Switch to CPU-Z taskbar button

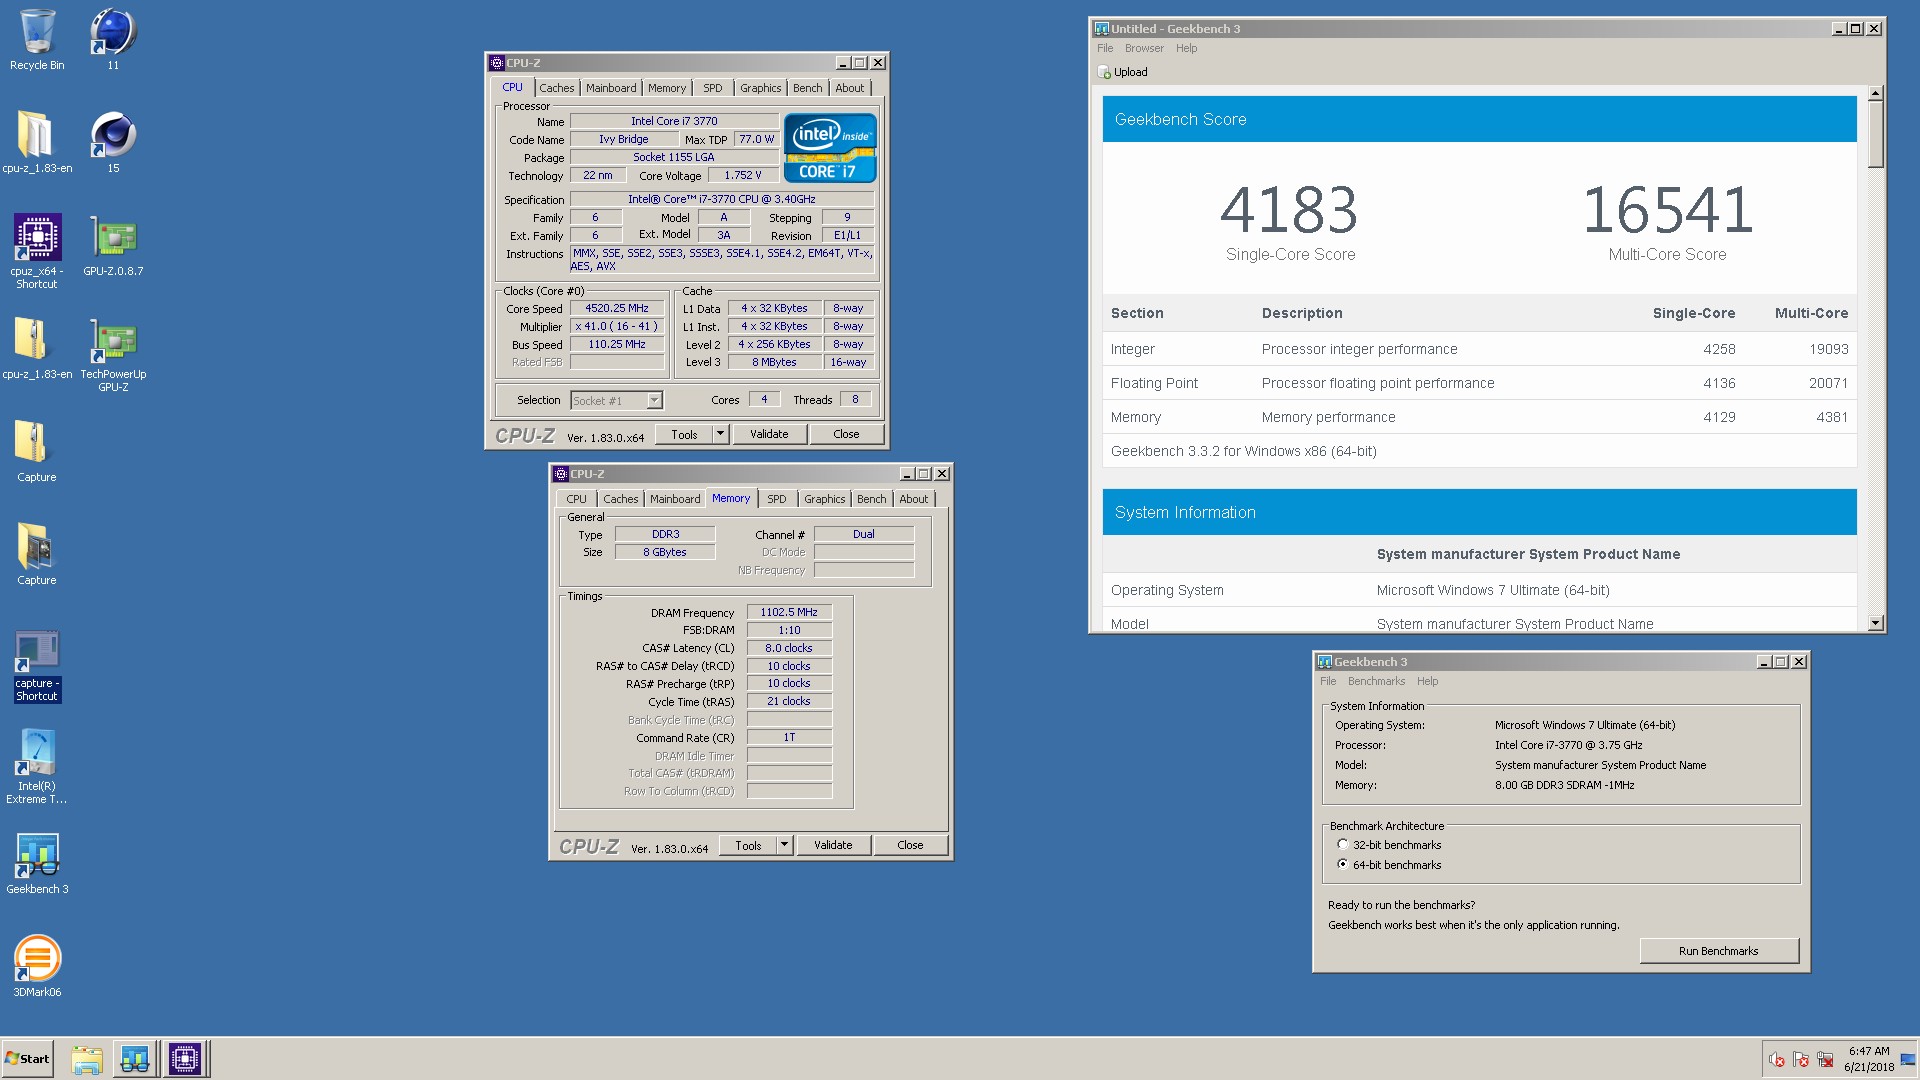185,1059
